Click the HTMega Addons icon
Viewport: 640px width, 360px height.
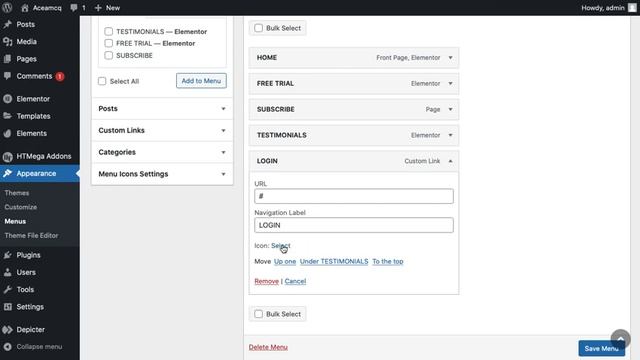pos(7,156)
